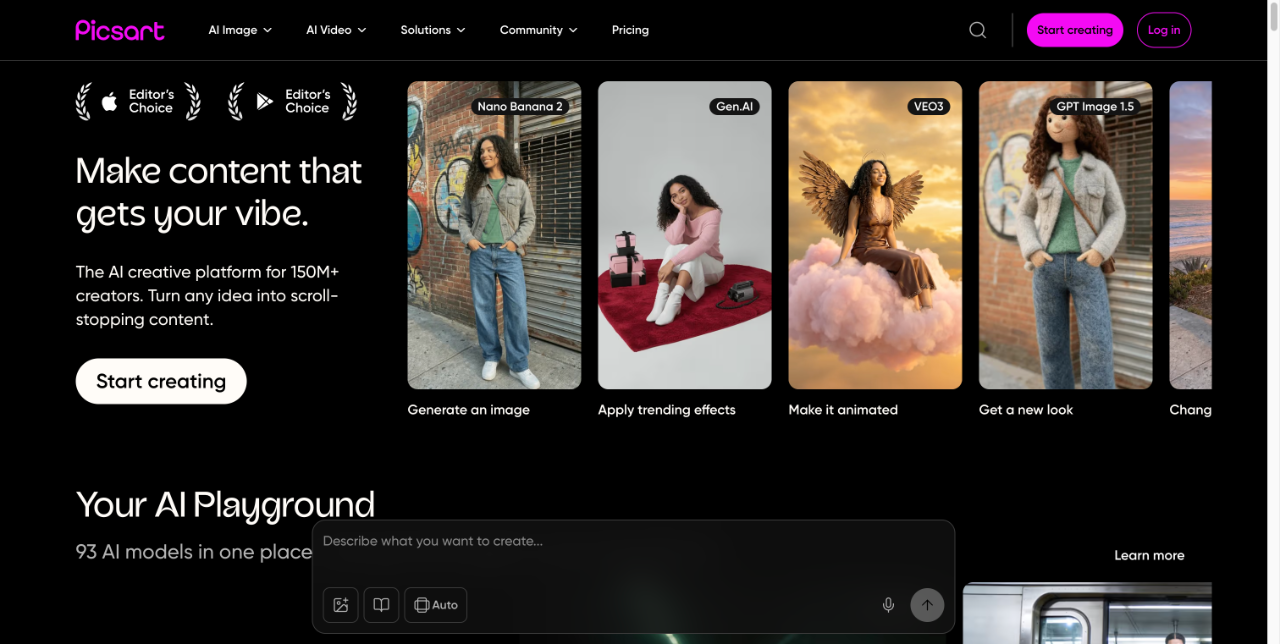This screenshot has width=1280, height=644.
Task: Open the Community menu
Action: point(539,30)
